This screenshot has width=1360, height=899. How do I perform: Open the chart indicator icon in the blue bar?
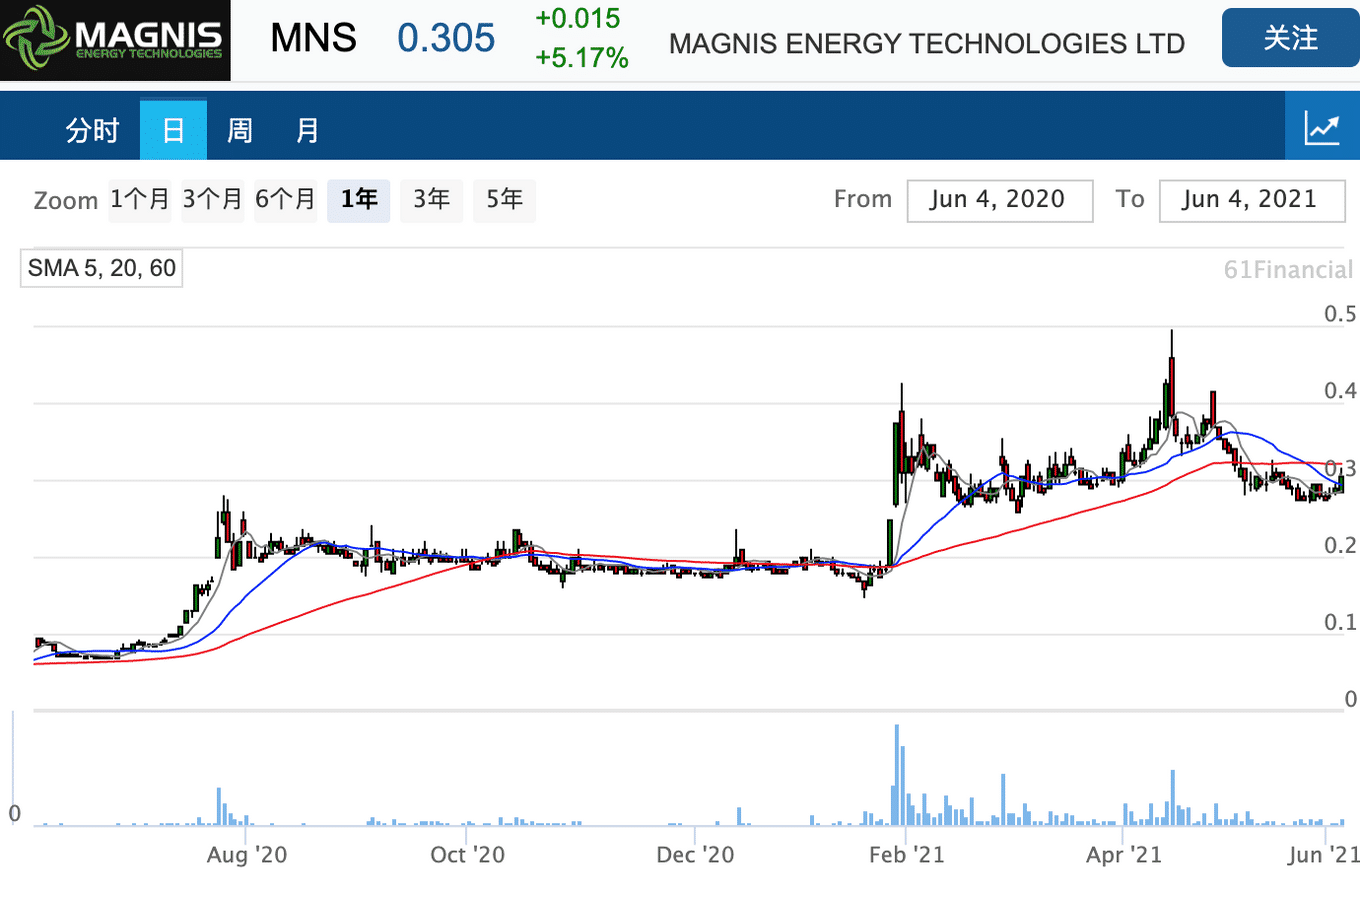(x=1322, y=127)
